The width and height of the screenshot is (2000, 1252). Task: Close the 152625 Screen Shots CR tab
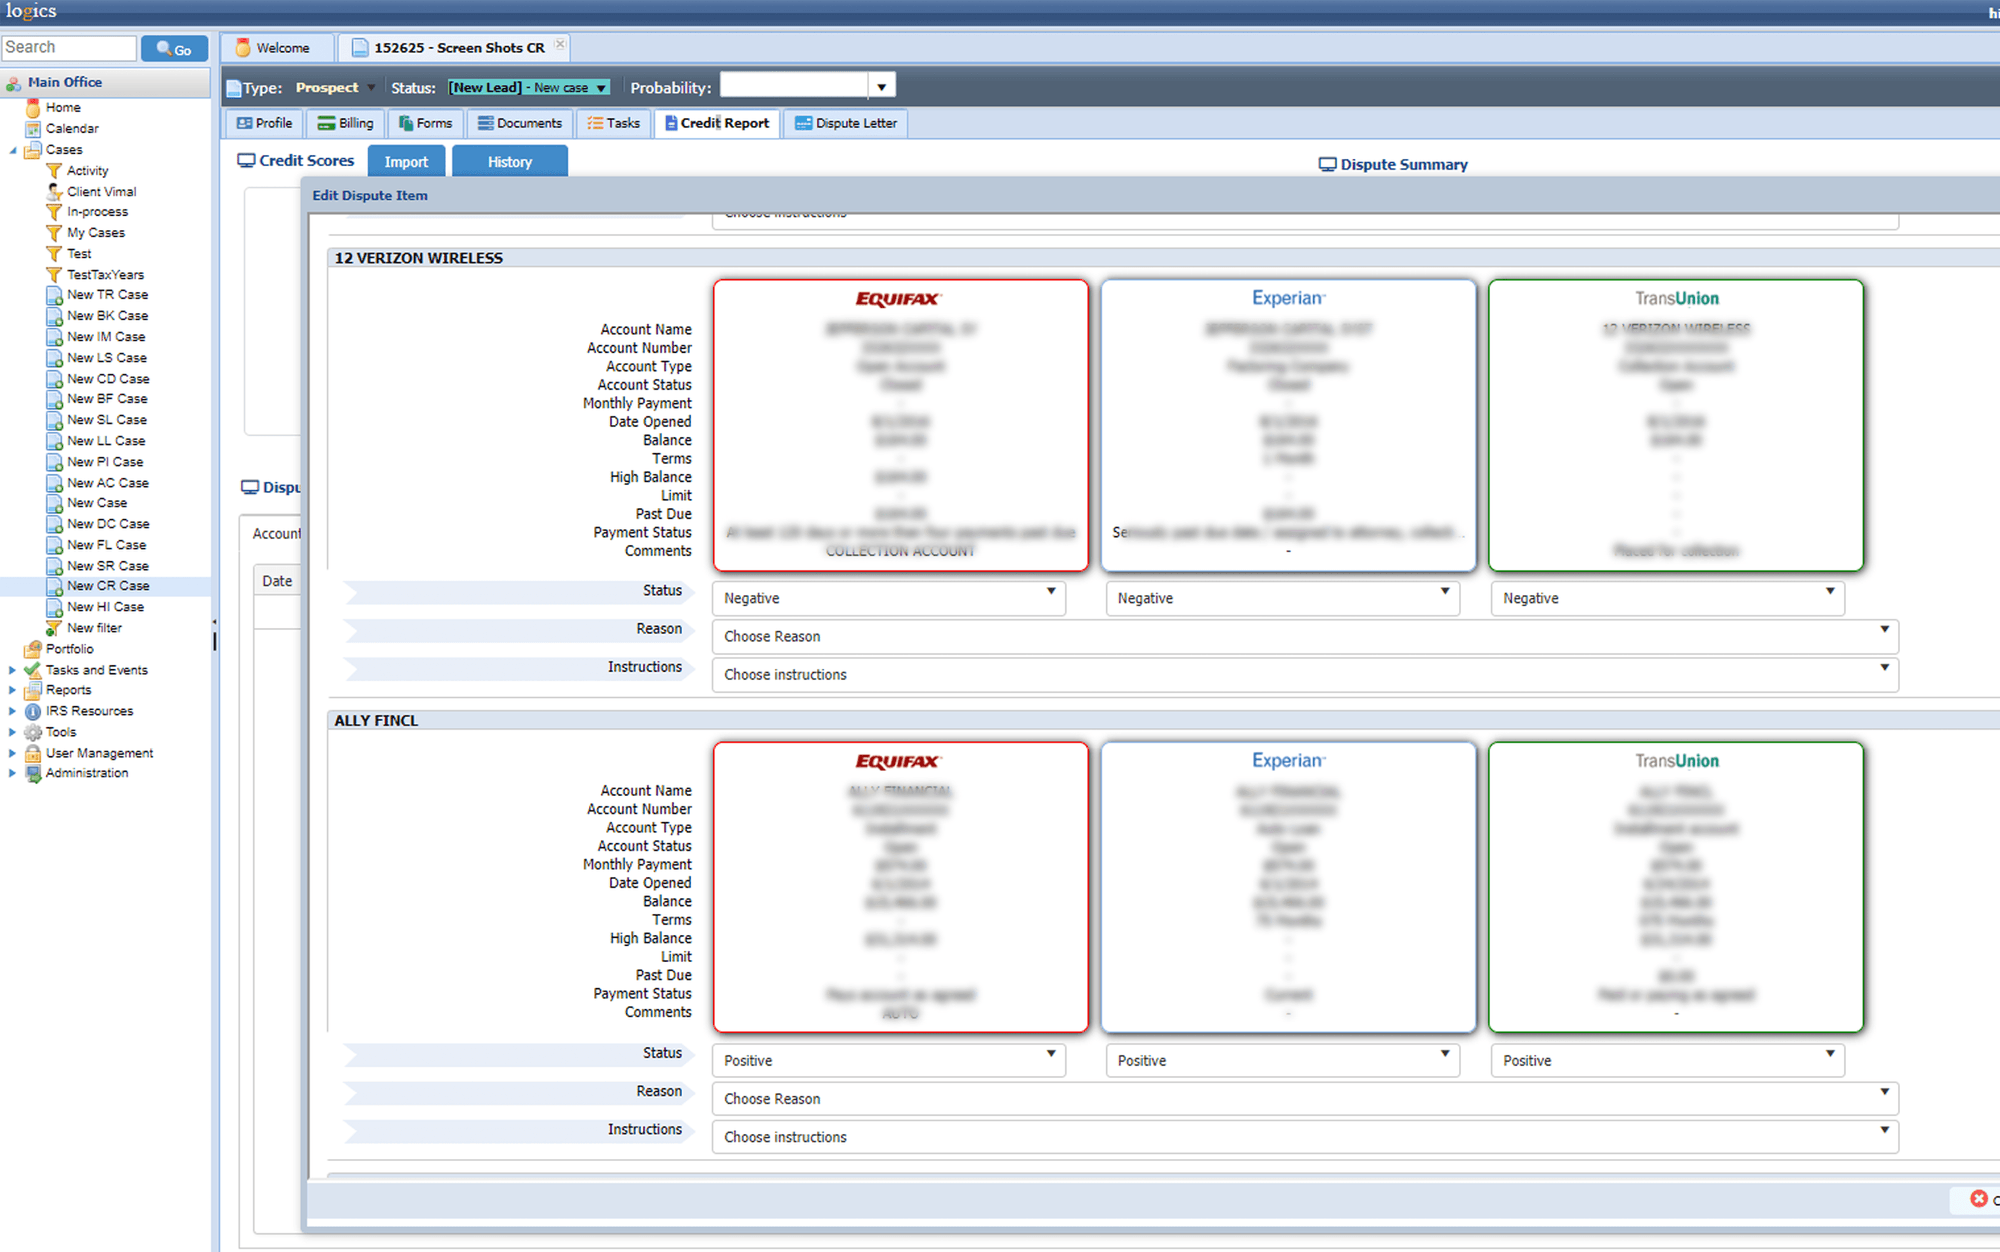tap(560, 44)
